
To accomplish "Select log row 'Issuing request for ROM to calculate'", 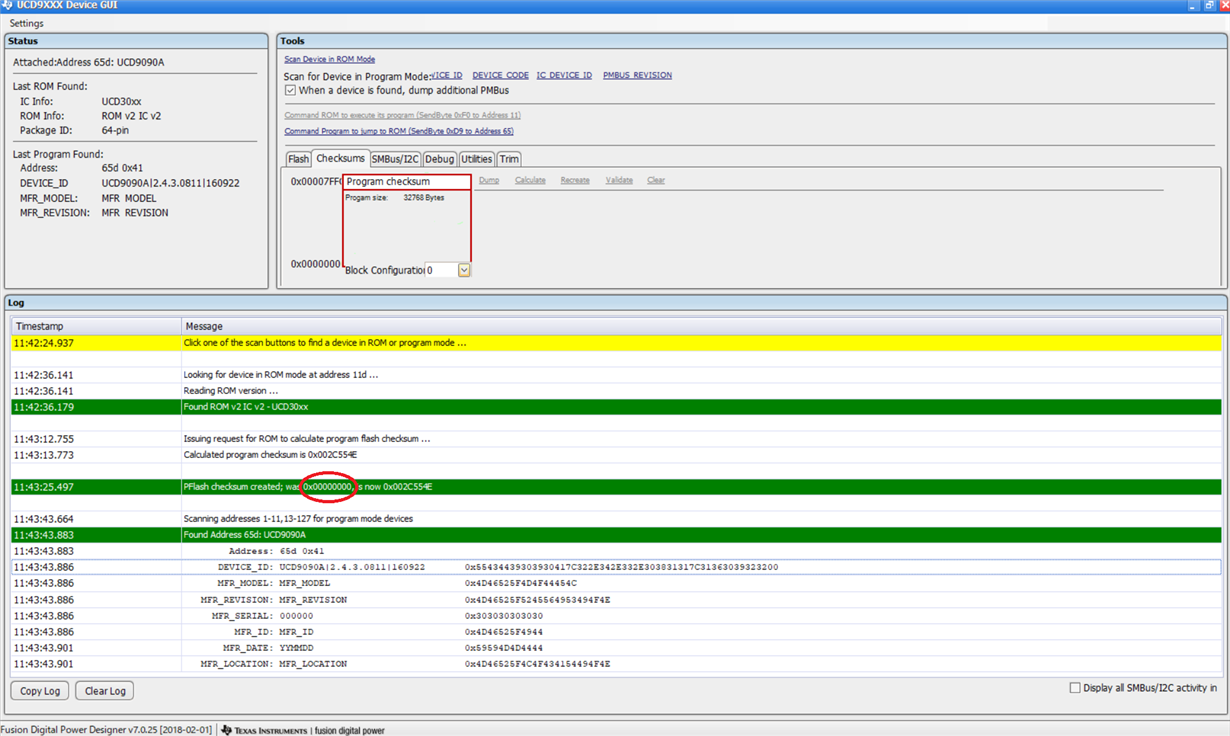I will click(x=616, y=439).
